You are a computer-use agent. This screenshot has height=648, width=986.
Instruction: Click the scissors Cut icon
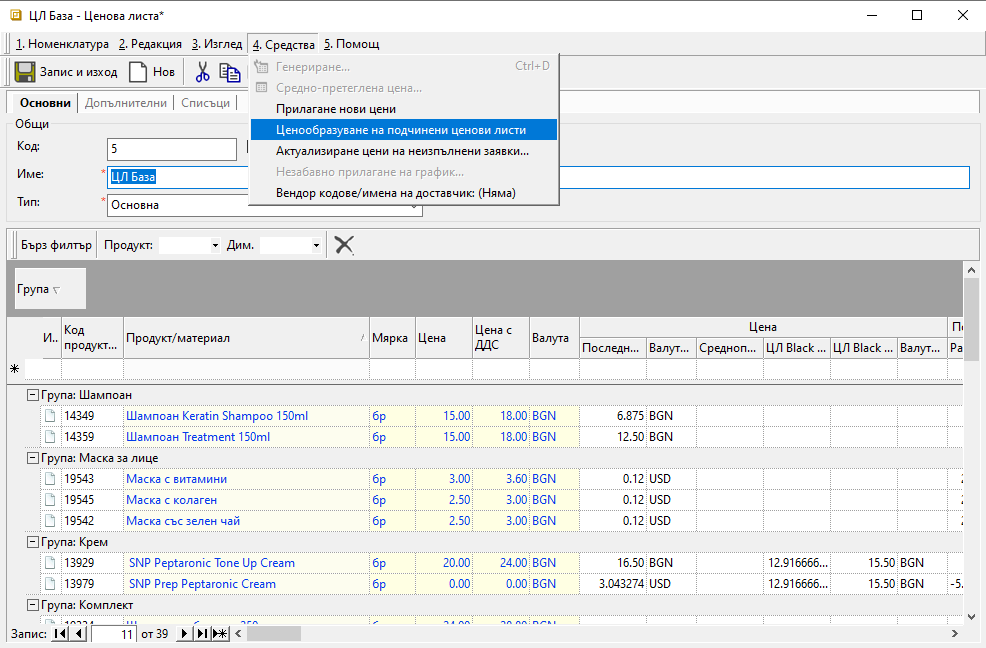point(203,72)
